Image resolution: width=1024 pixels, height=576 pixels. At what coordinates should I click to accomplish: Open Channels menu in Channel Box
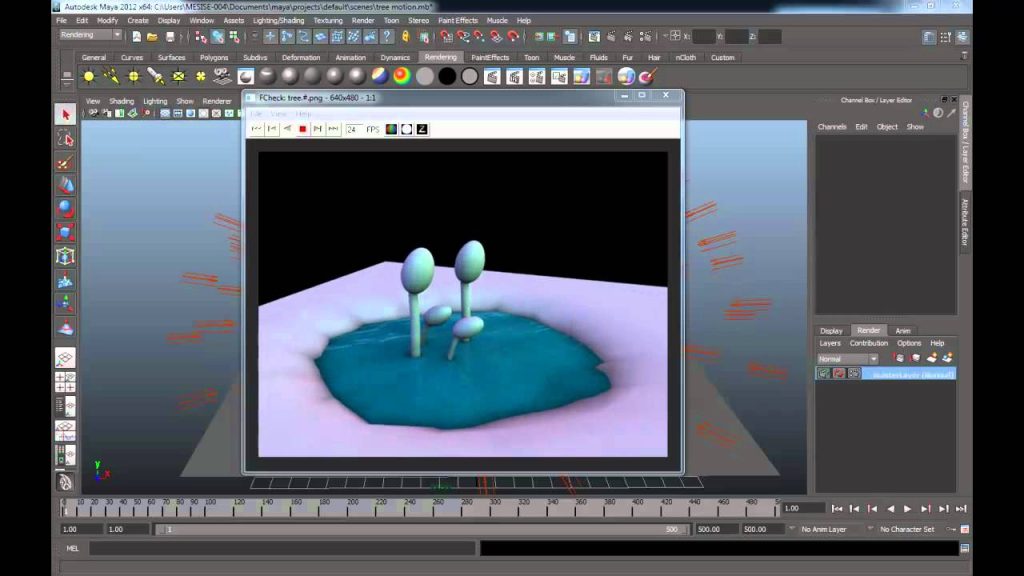(x=831, y=127)
